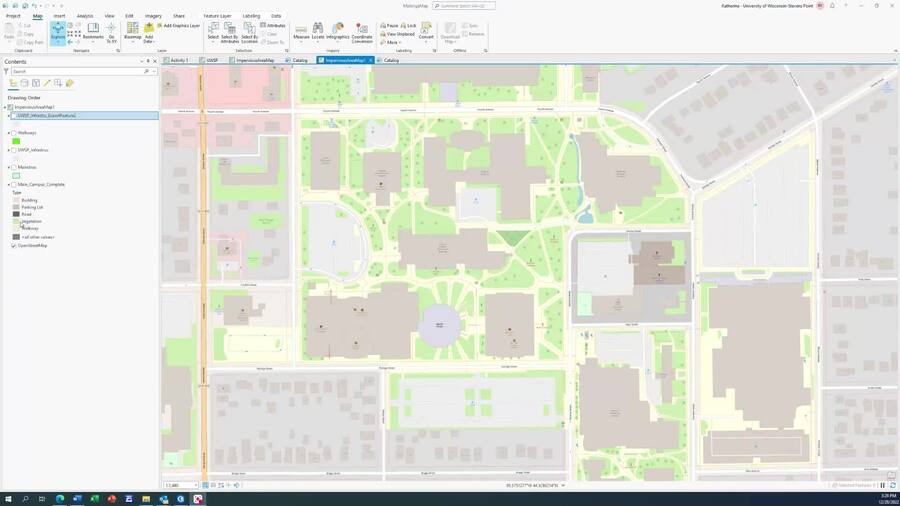The image size is (900, 506).
Task: Toggle the Walkways layer visibility checkbox
Action: coord(14,133)
